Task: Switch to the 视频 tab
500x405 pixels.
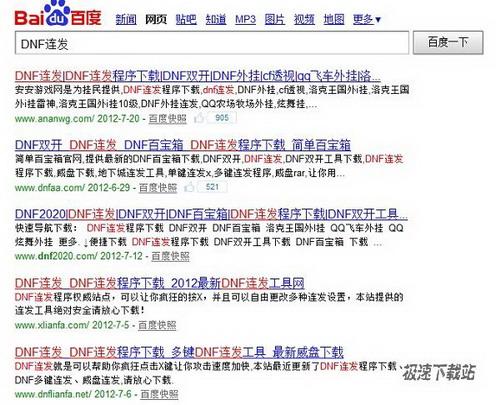Action: pos(304,19)
